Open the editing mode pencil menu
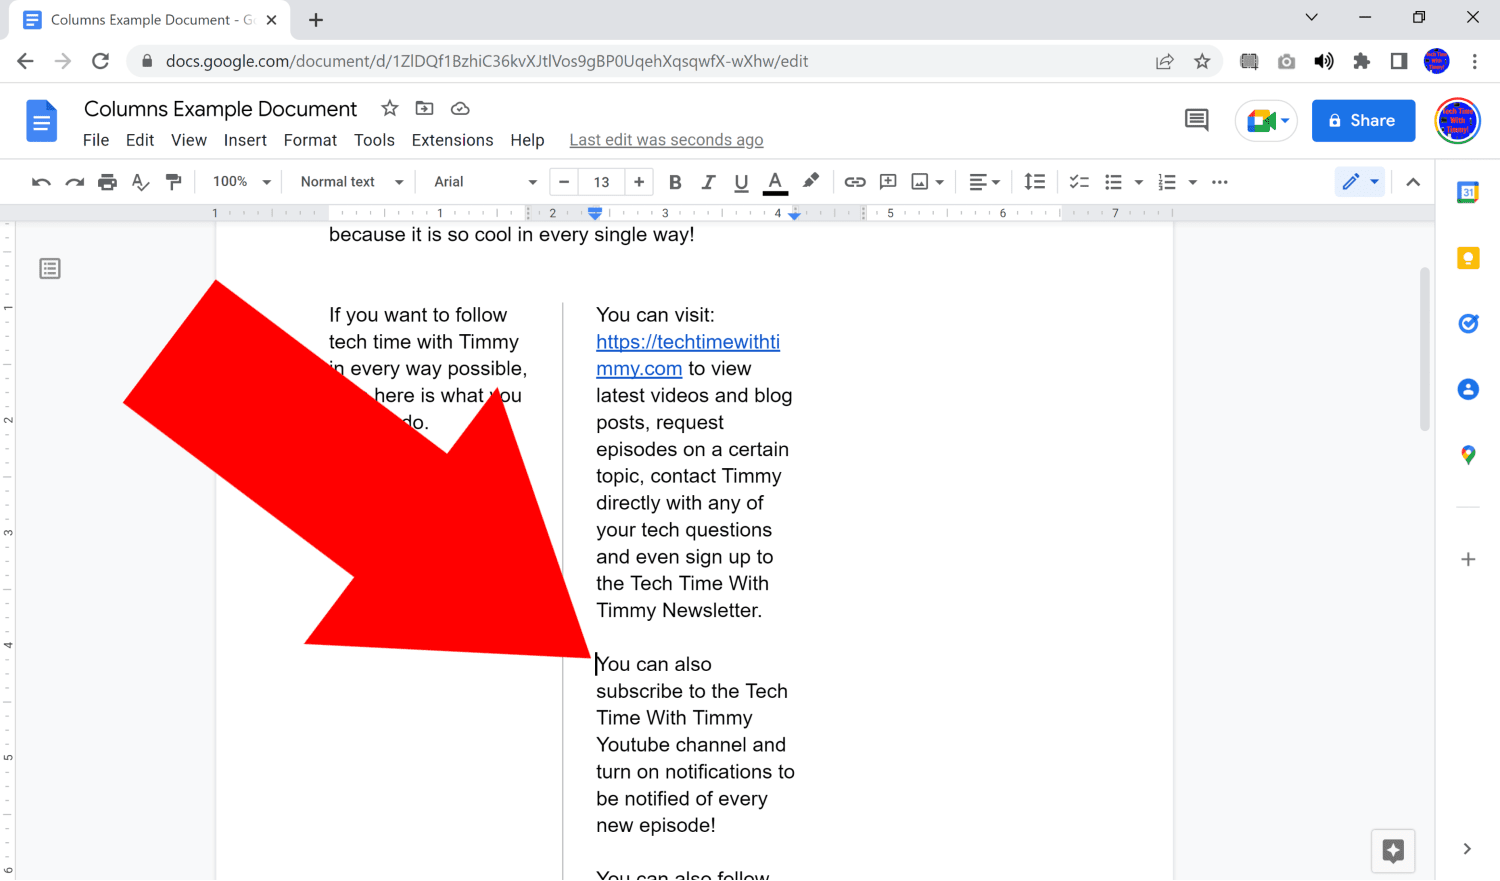Image resolution: width=1500 pixels, height=881 pixels. pyautogui.click(x=1360, y=181)
